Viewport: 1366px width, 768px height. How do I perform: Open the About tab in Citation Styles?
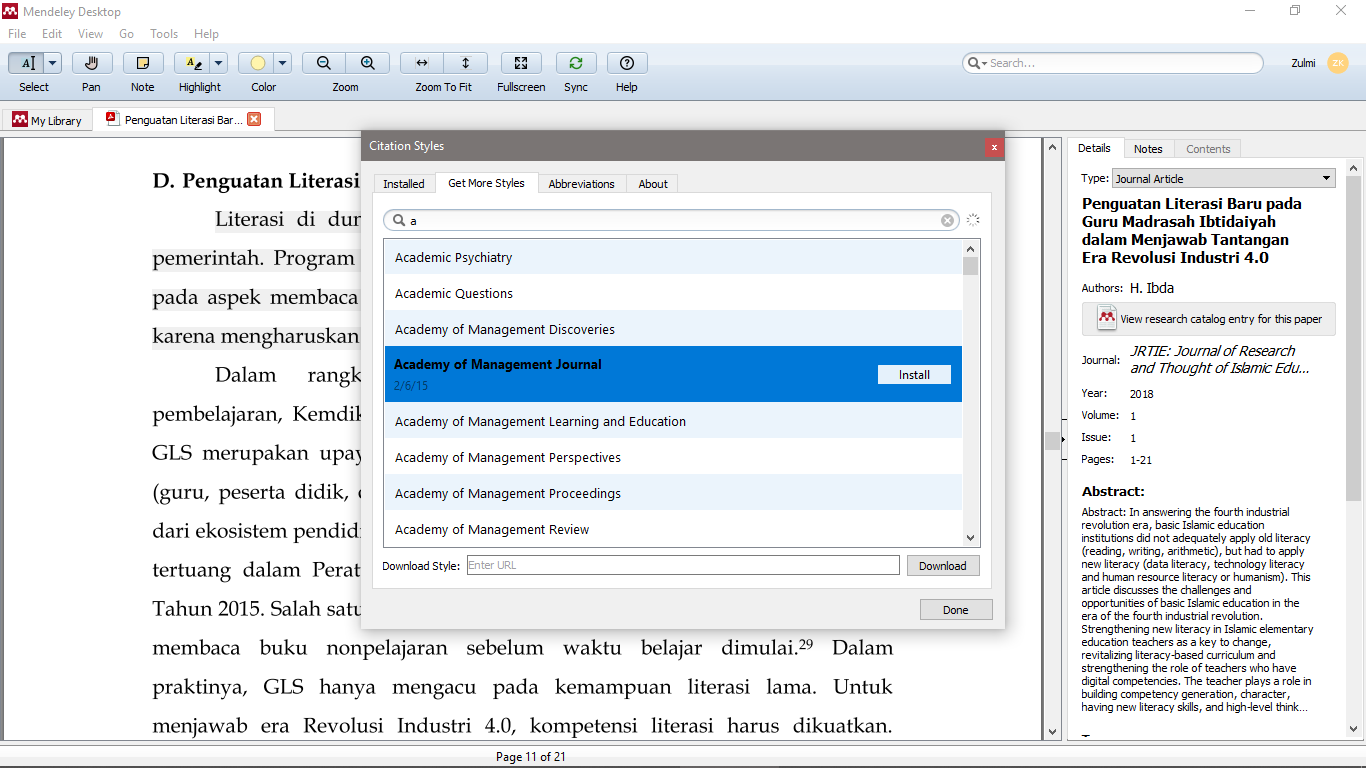(x=653, y=184)
